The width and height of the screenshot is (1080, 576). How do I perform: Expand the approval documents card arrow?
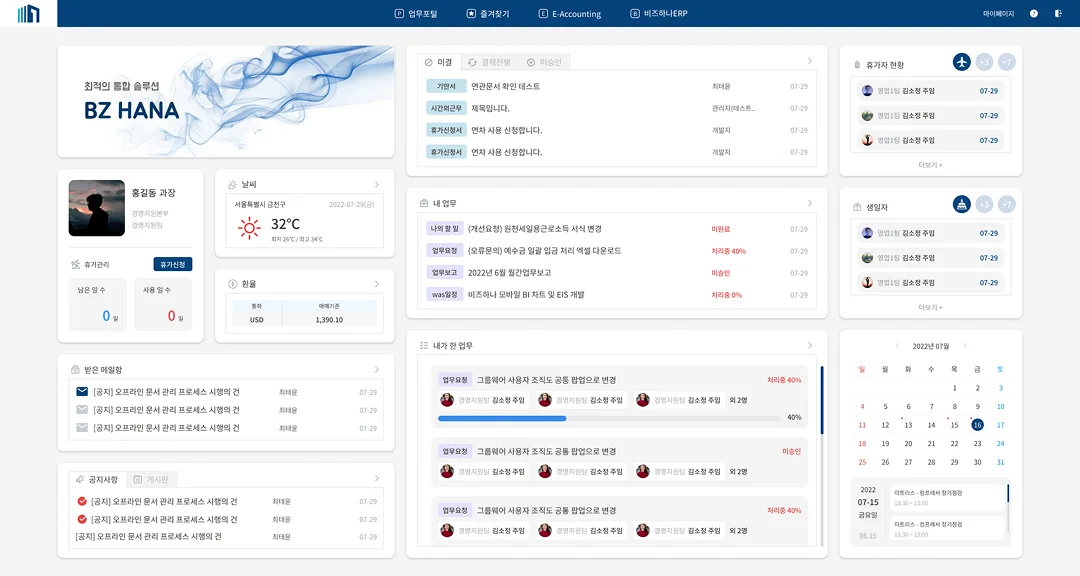point(810,61)
